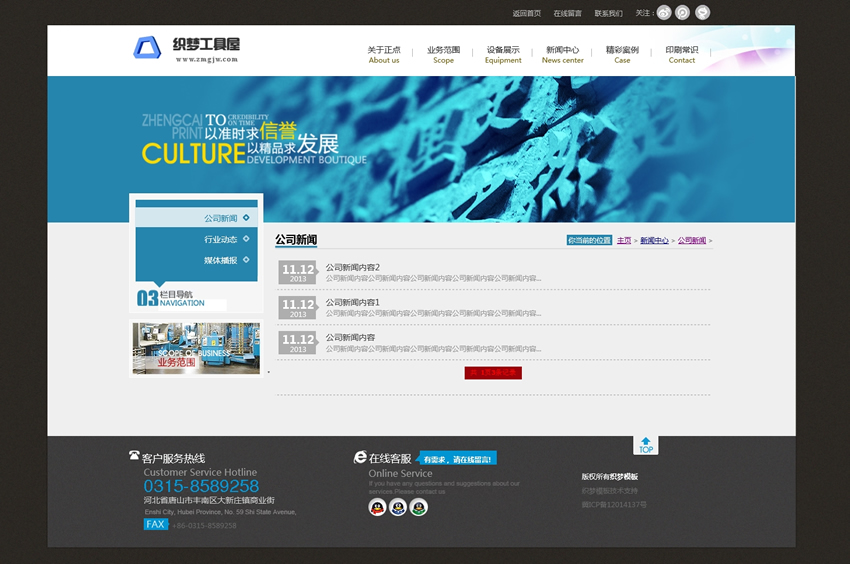
Task: Chat via the red-scarf QQ penguin icon
Action: point(377,508)
